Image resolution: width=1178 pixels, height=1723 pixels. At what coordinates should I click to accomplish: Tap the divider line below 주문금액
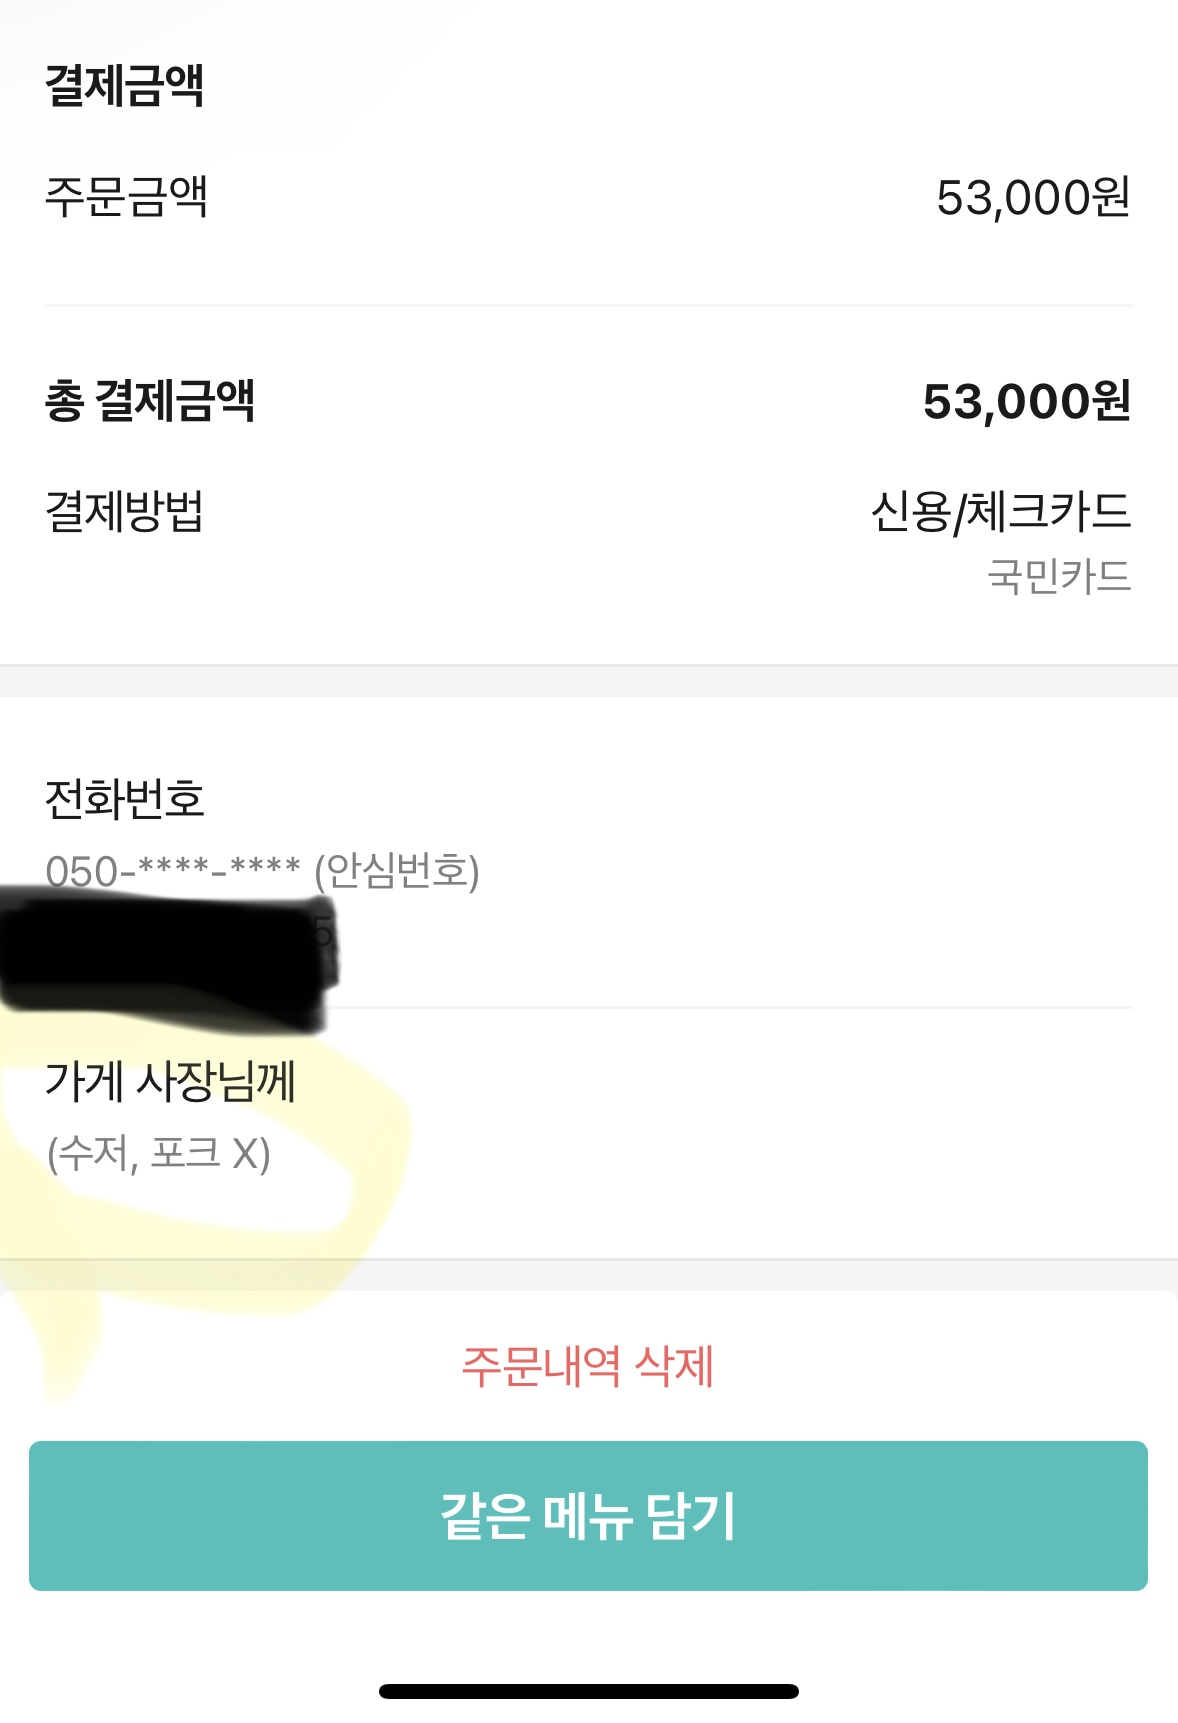pos(588,305)
